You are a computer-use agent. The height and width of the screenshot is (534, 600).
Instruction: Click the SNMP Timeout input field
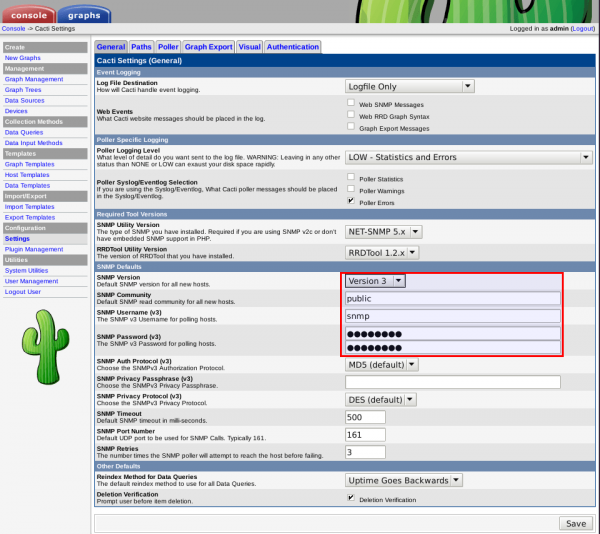[367, 417]
